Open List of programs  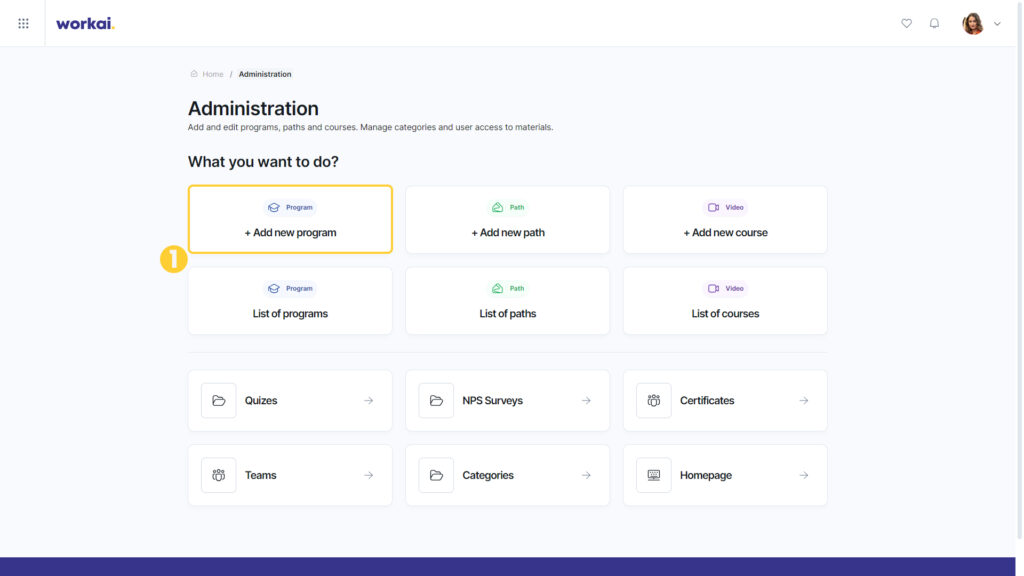[x=290, y=300]
